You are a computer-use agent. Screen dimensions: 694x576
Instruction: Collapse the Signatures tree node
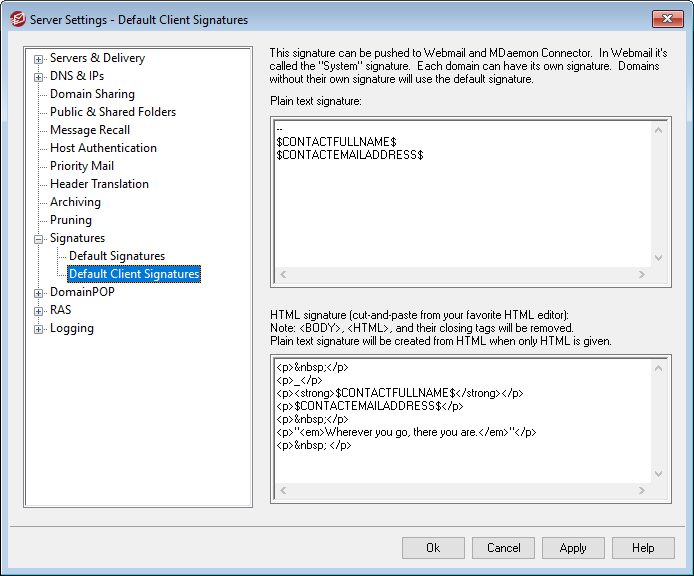39,239
